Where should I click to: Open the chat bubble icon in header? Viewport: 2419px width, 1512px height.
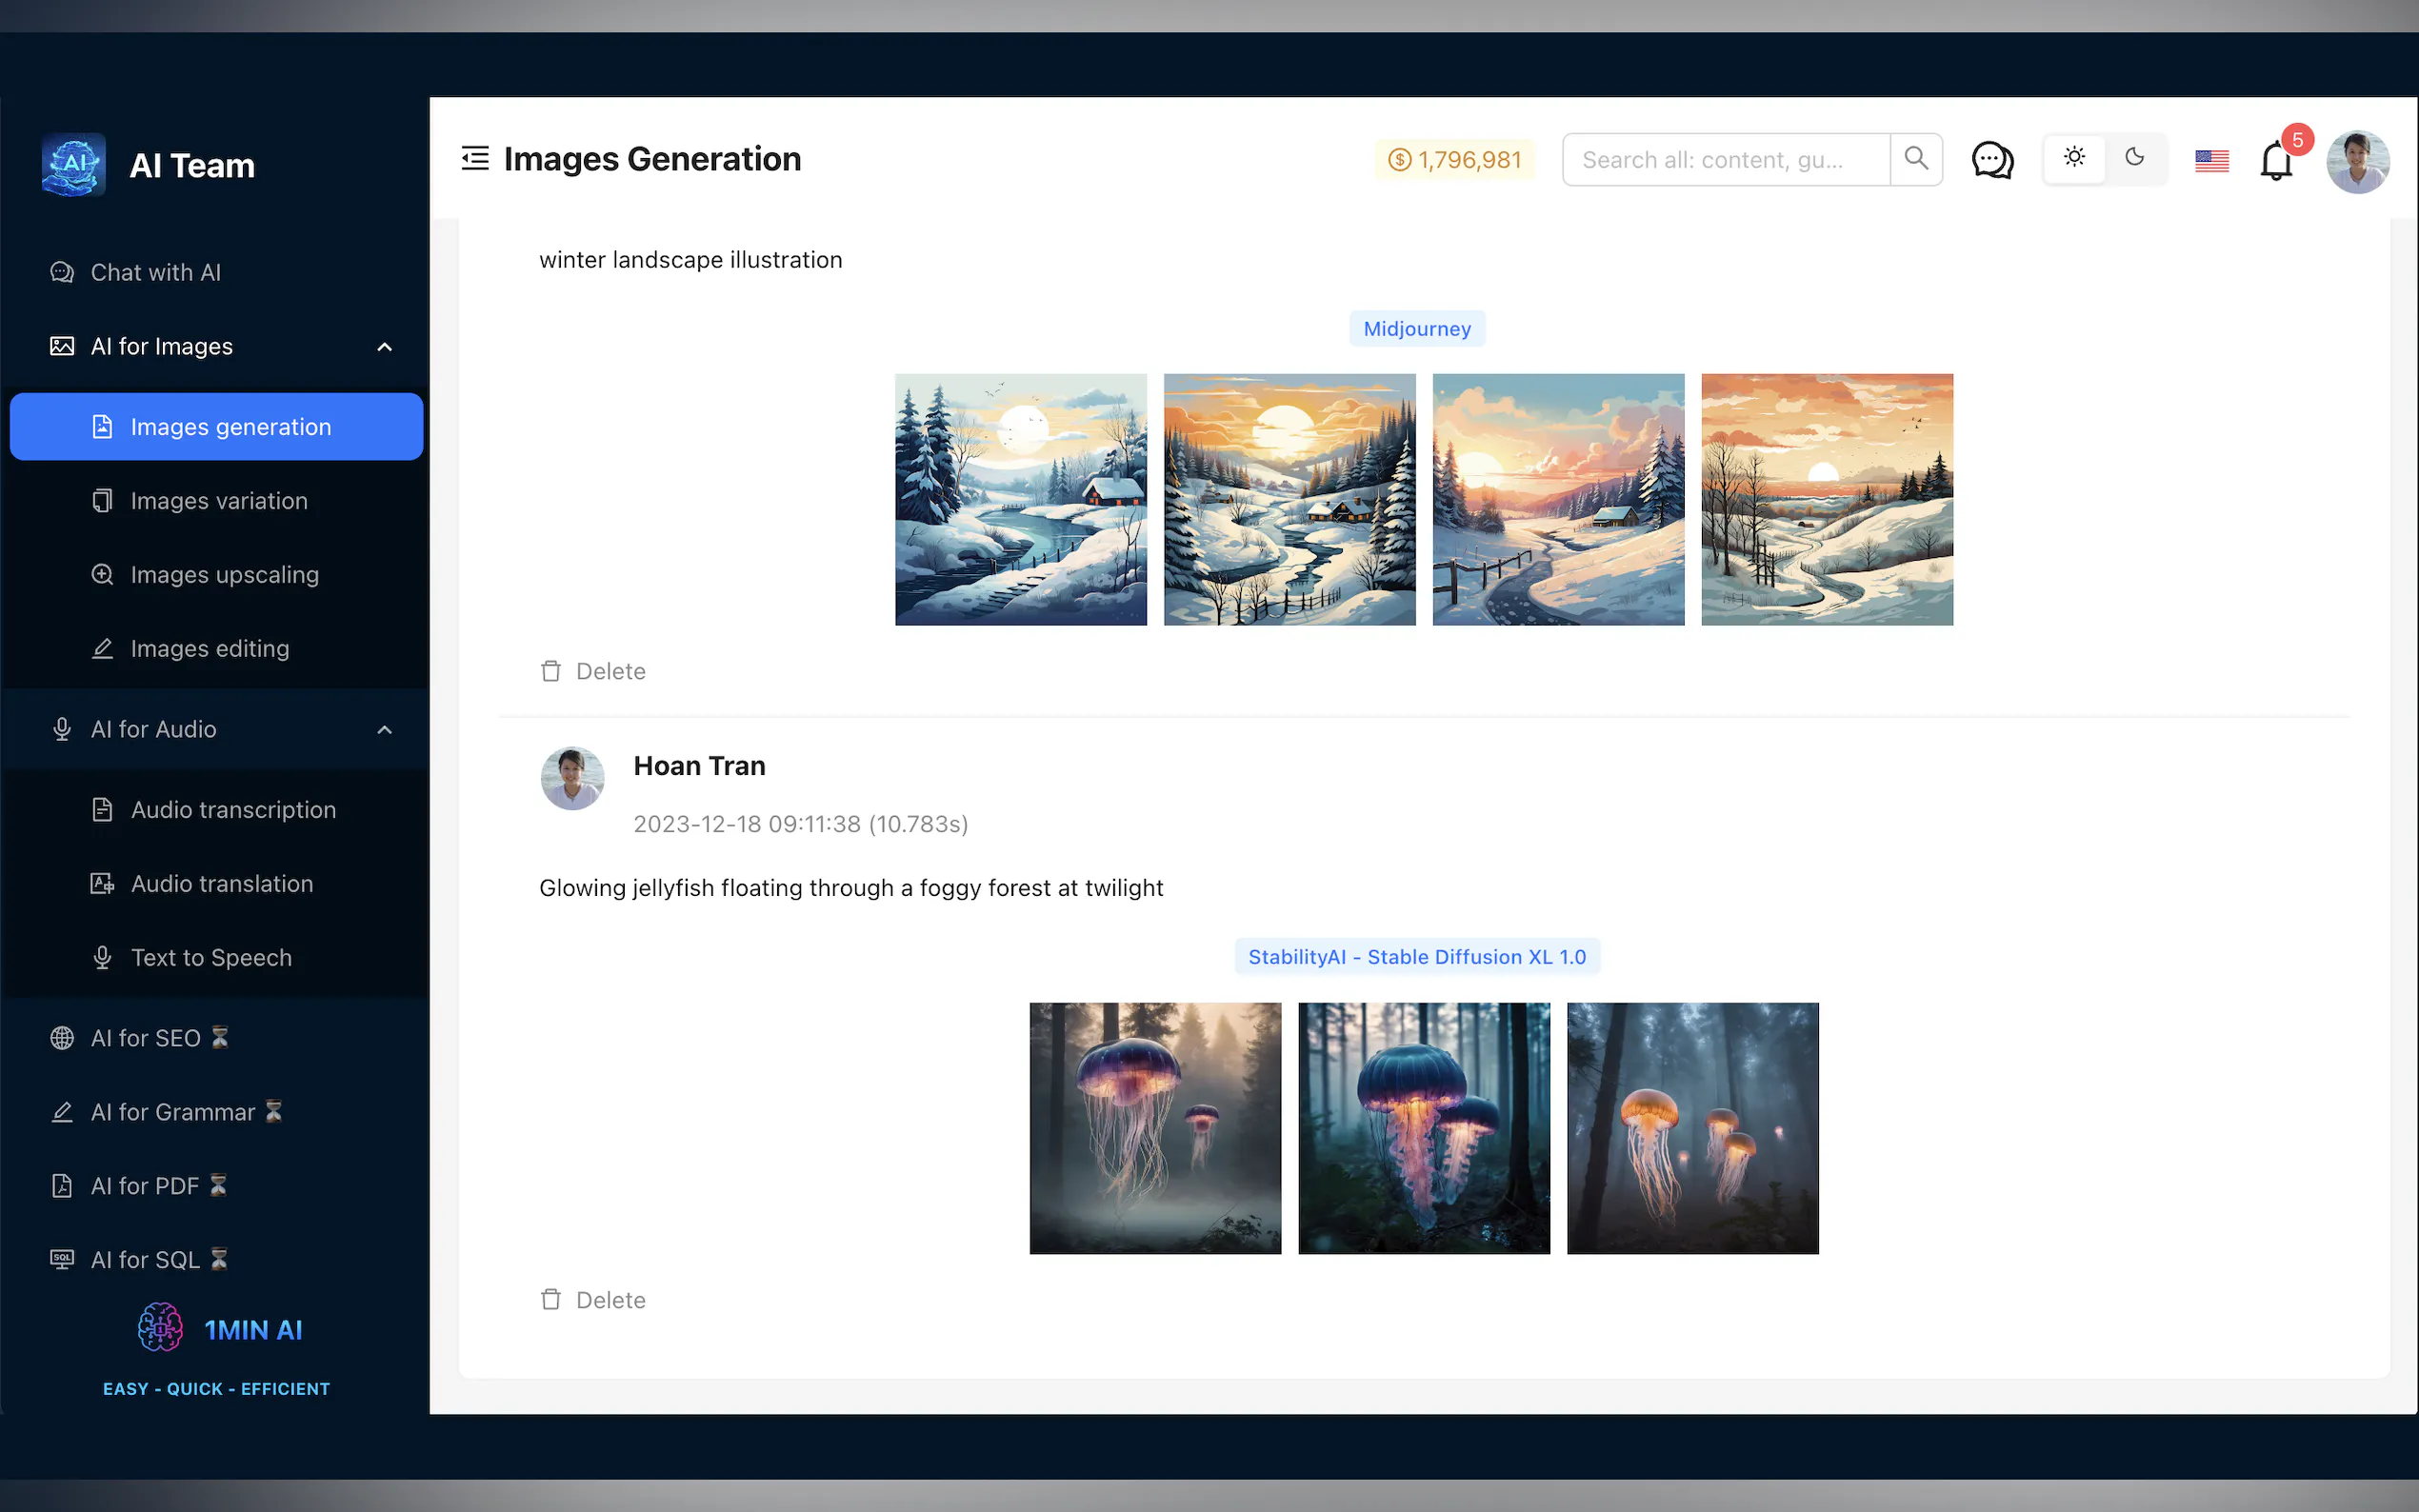tap(1991, 160)
